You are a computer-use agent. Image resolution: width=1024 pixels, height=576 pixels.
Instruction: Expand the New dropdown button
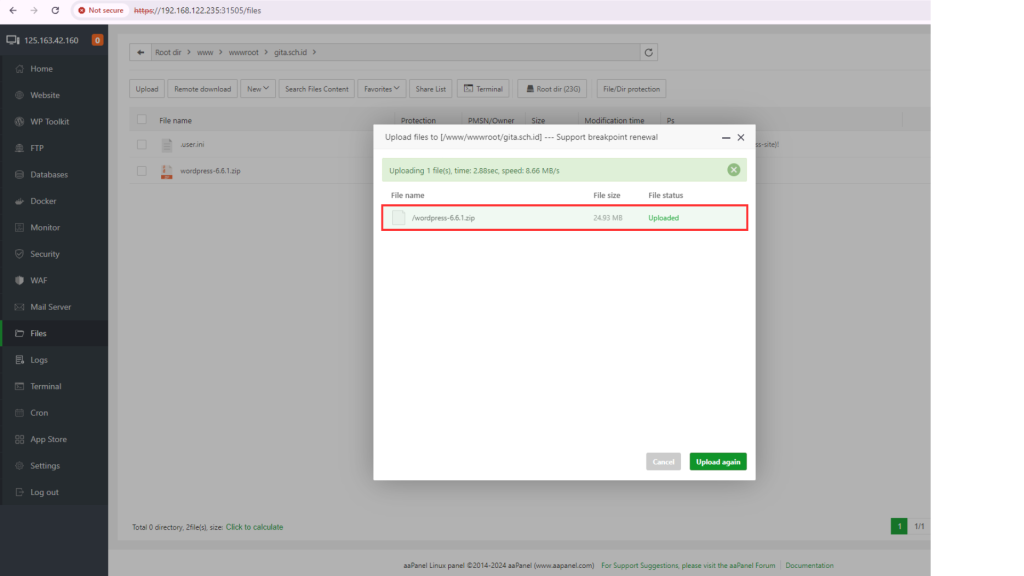(258, 89)
